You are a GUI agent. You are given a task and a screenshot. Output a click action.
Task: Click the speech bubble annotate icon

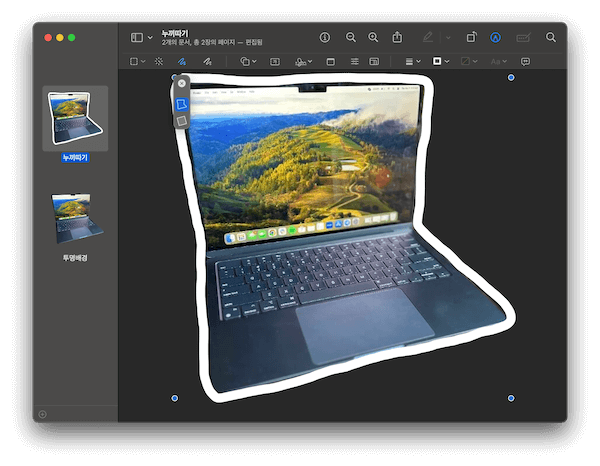[525, 62]
